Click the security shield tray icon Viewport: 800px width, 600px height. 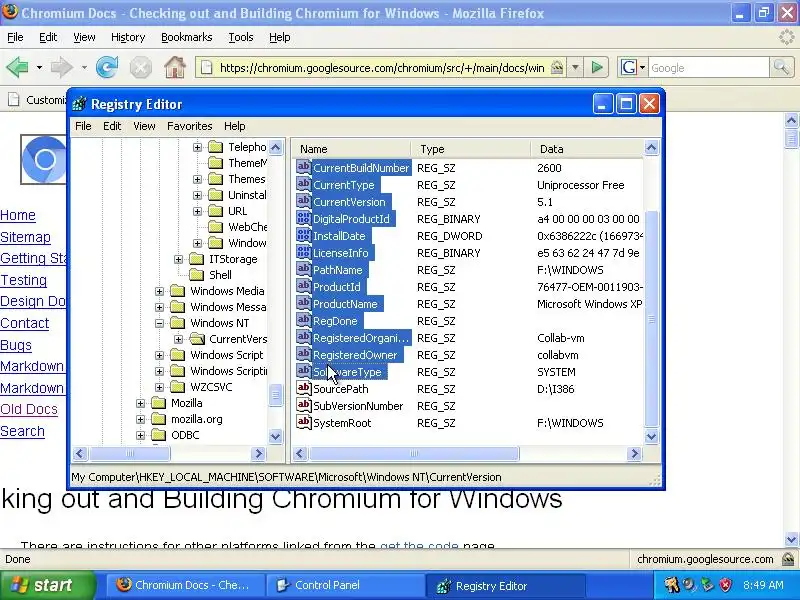click(x=725, y=585)
